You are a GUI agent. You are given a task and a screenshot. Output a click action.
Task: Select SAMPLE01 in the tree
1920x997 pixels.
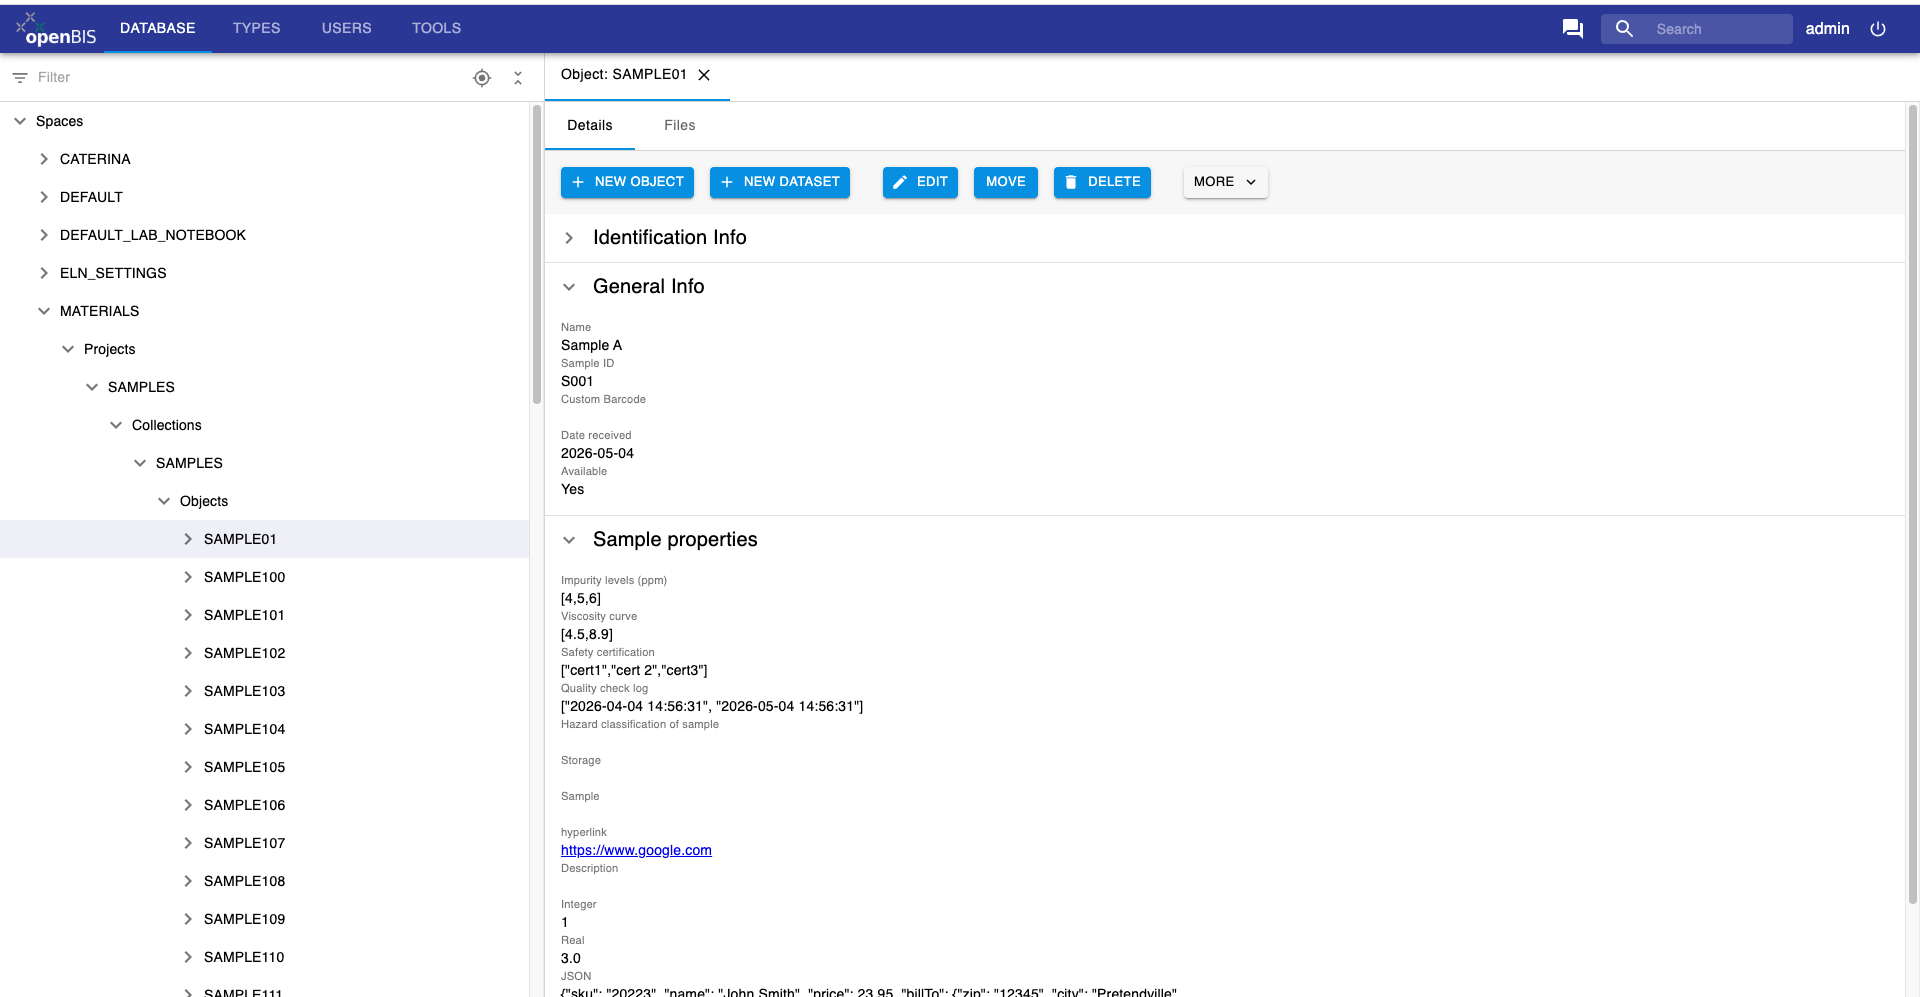click(x=240, y=539)
